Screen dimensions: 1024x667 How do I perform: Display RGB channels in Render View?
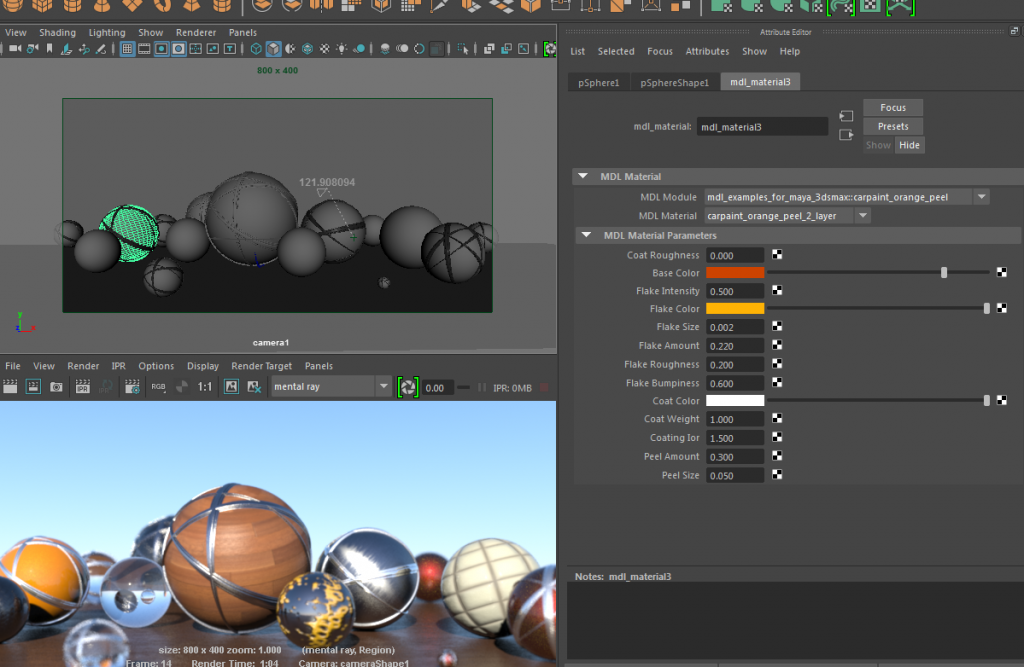[158, 385]
